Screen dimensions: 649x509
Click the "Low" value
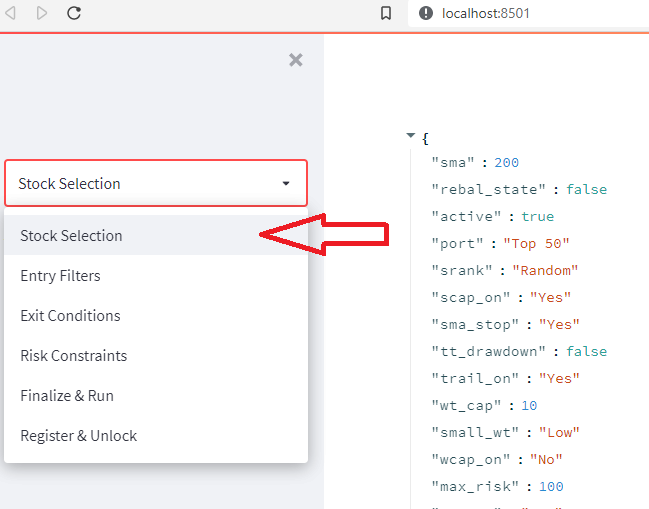[559, 432]
